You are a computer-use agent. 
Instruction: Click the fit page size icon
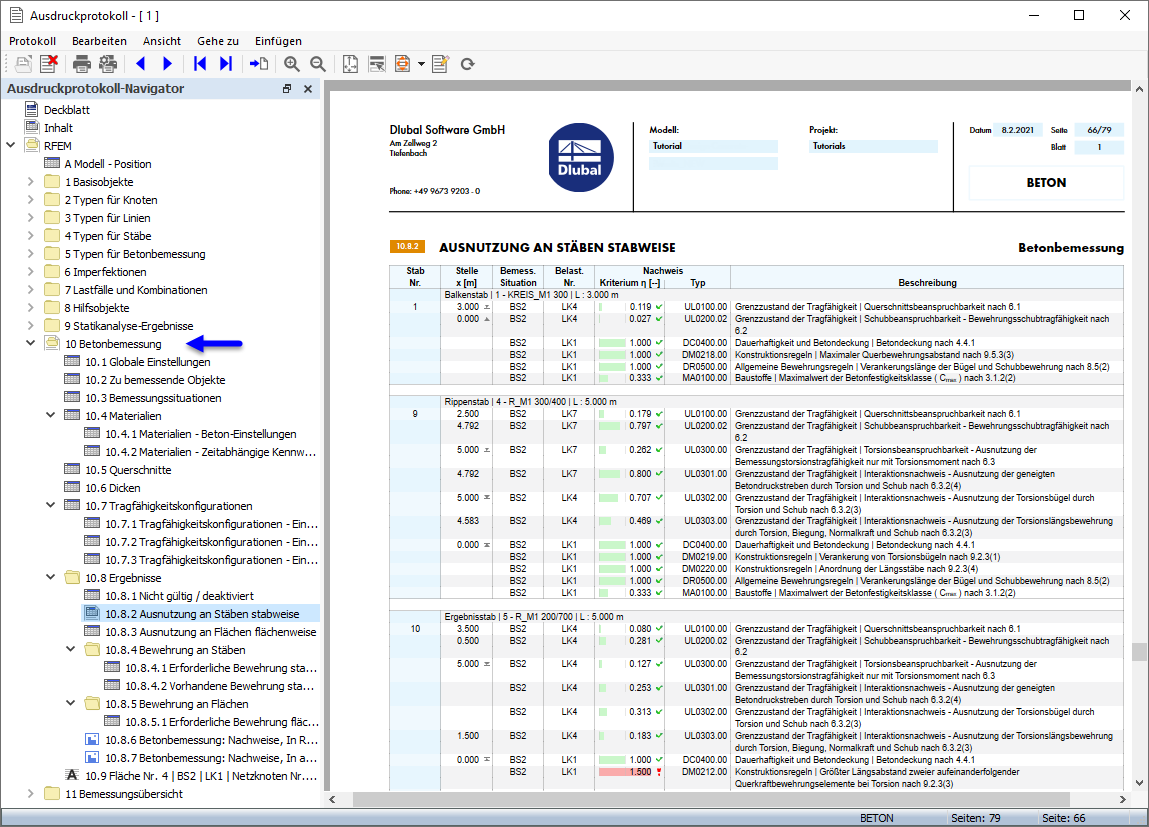click(350, 64)
